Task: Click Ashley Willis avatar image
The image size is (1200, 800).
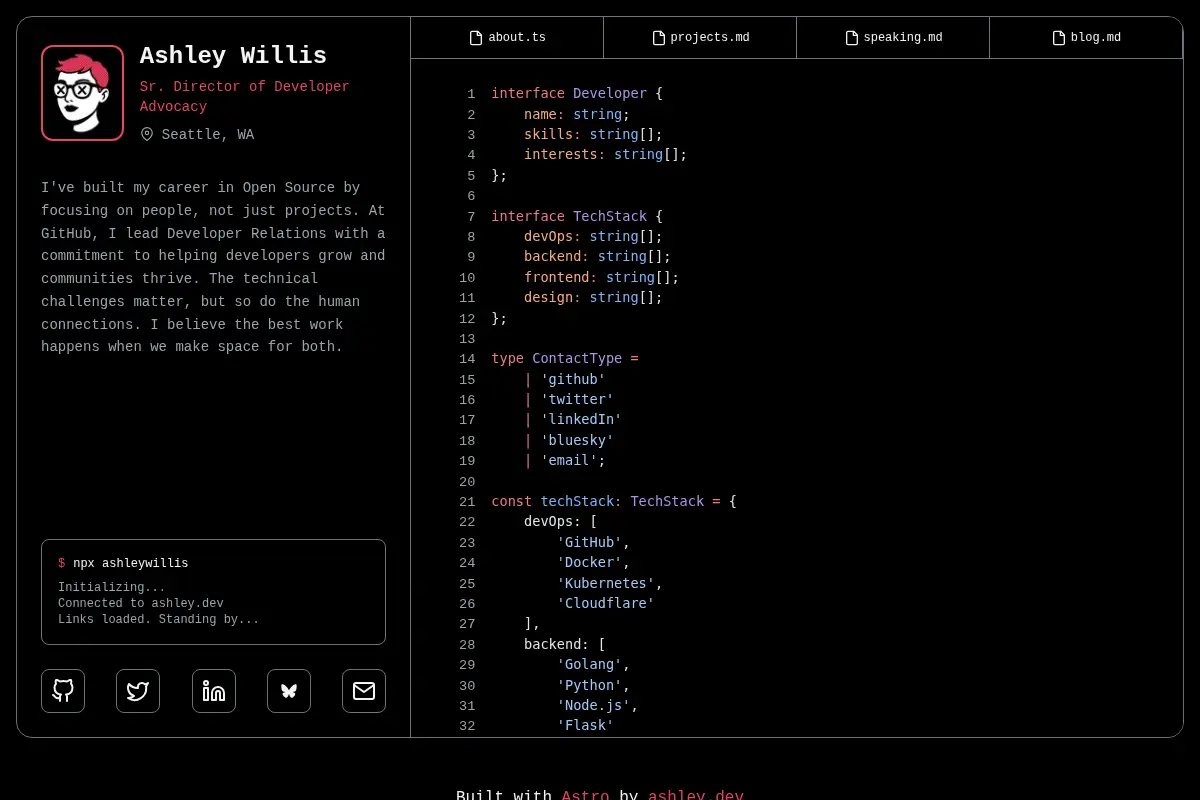Action: 82,93
